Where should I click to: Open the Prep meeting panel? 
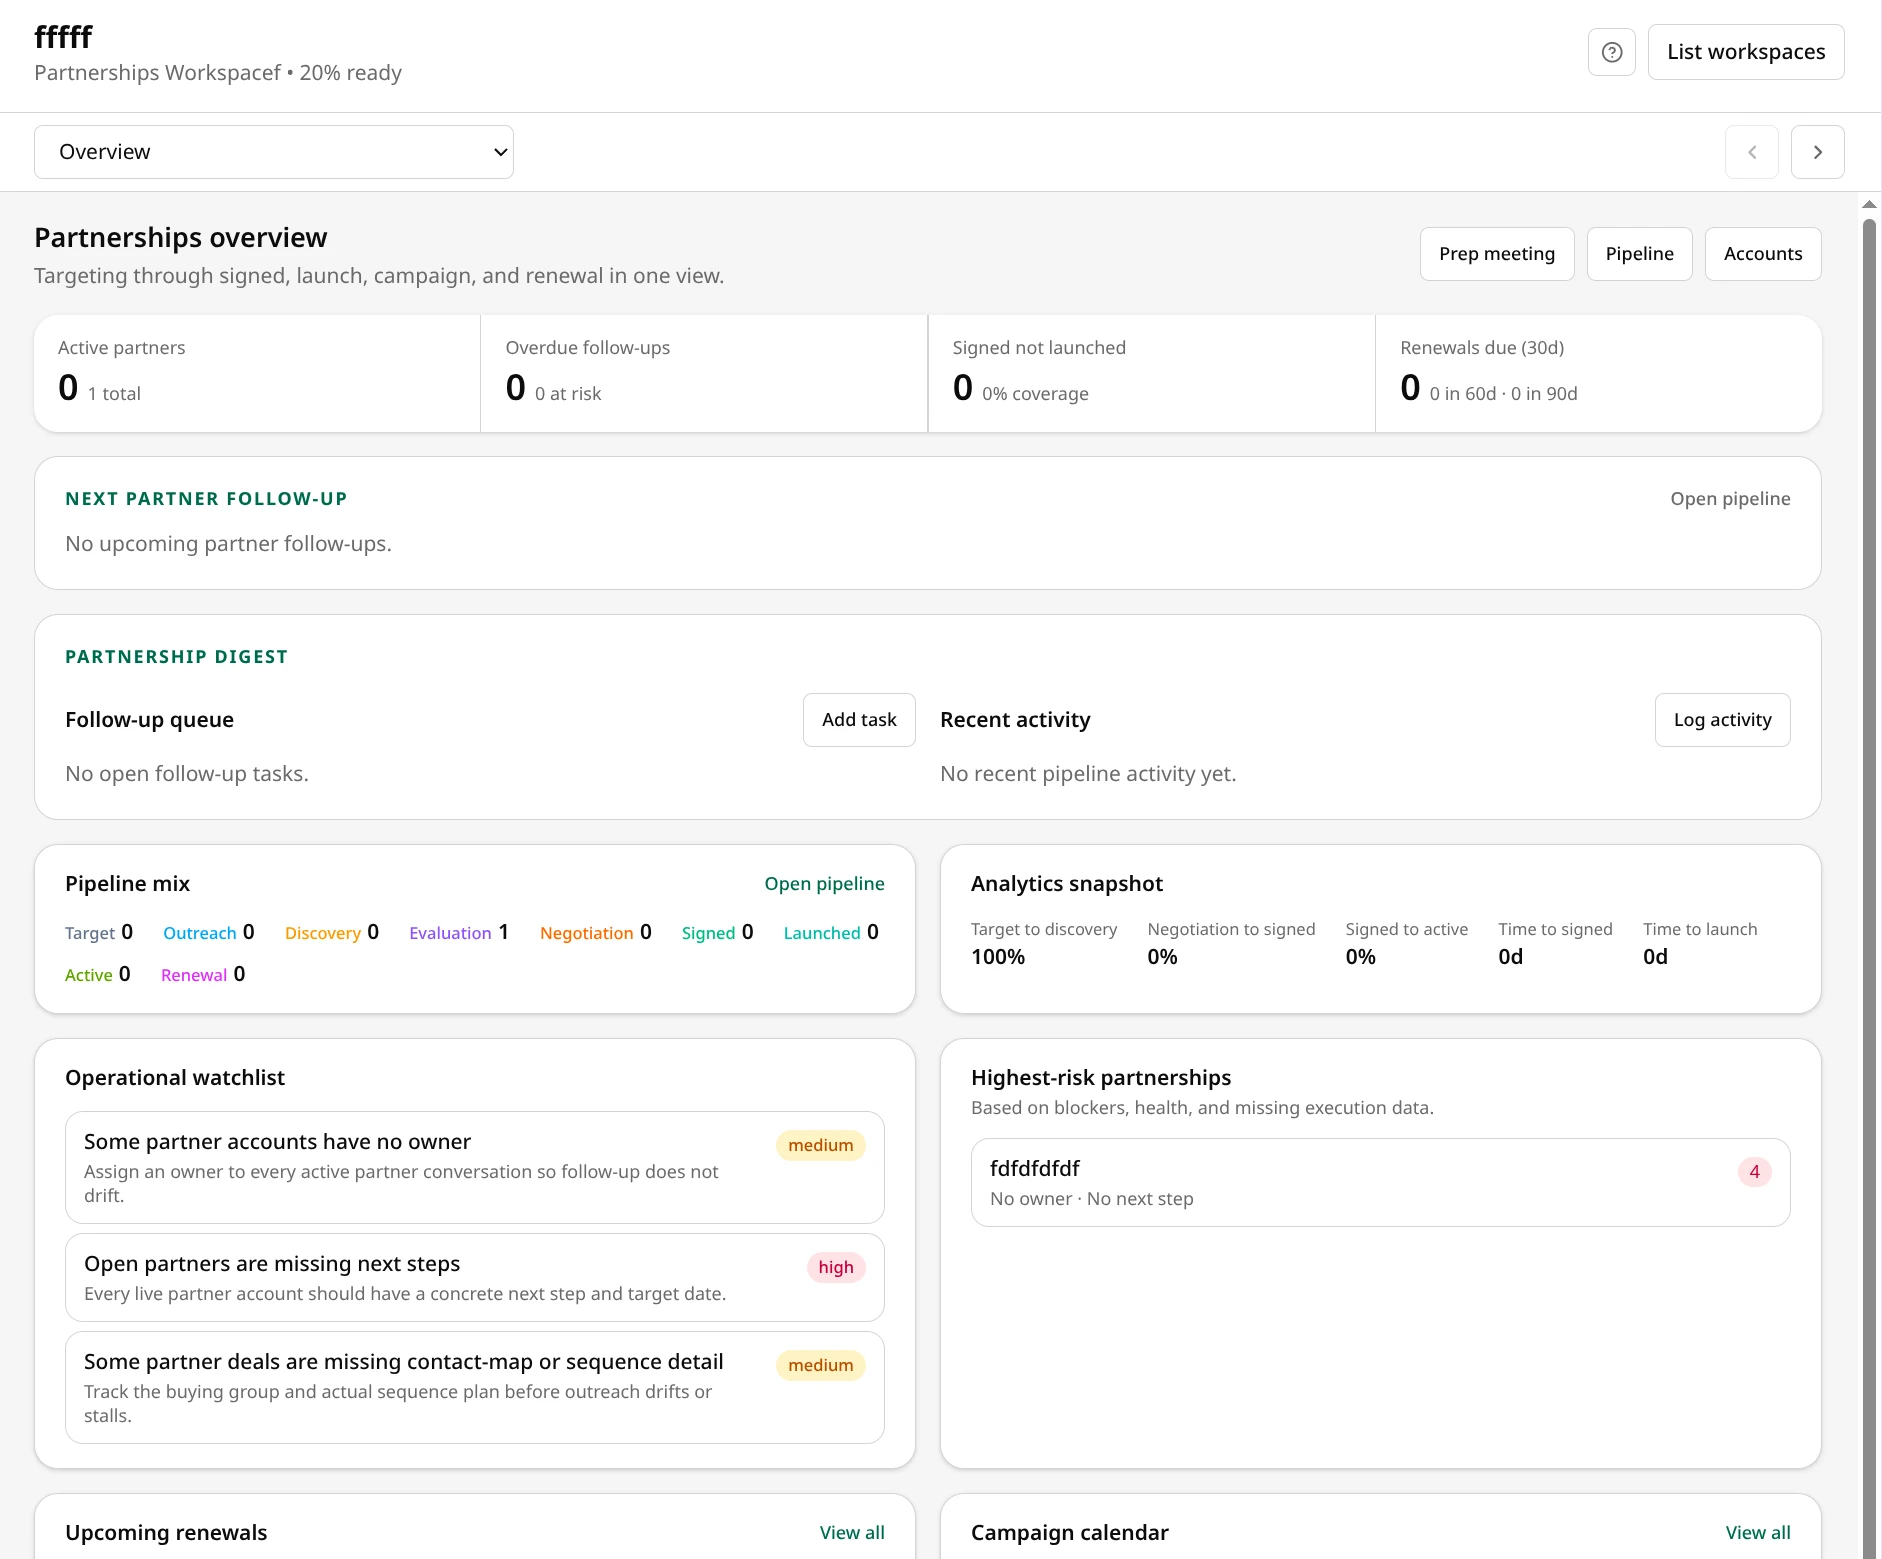coord(1497,253)
